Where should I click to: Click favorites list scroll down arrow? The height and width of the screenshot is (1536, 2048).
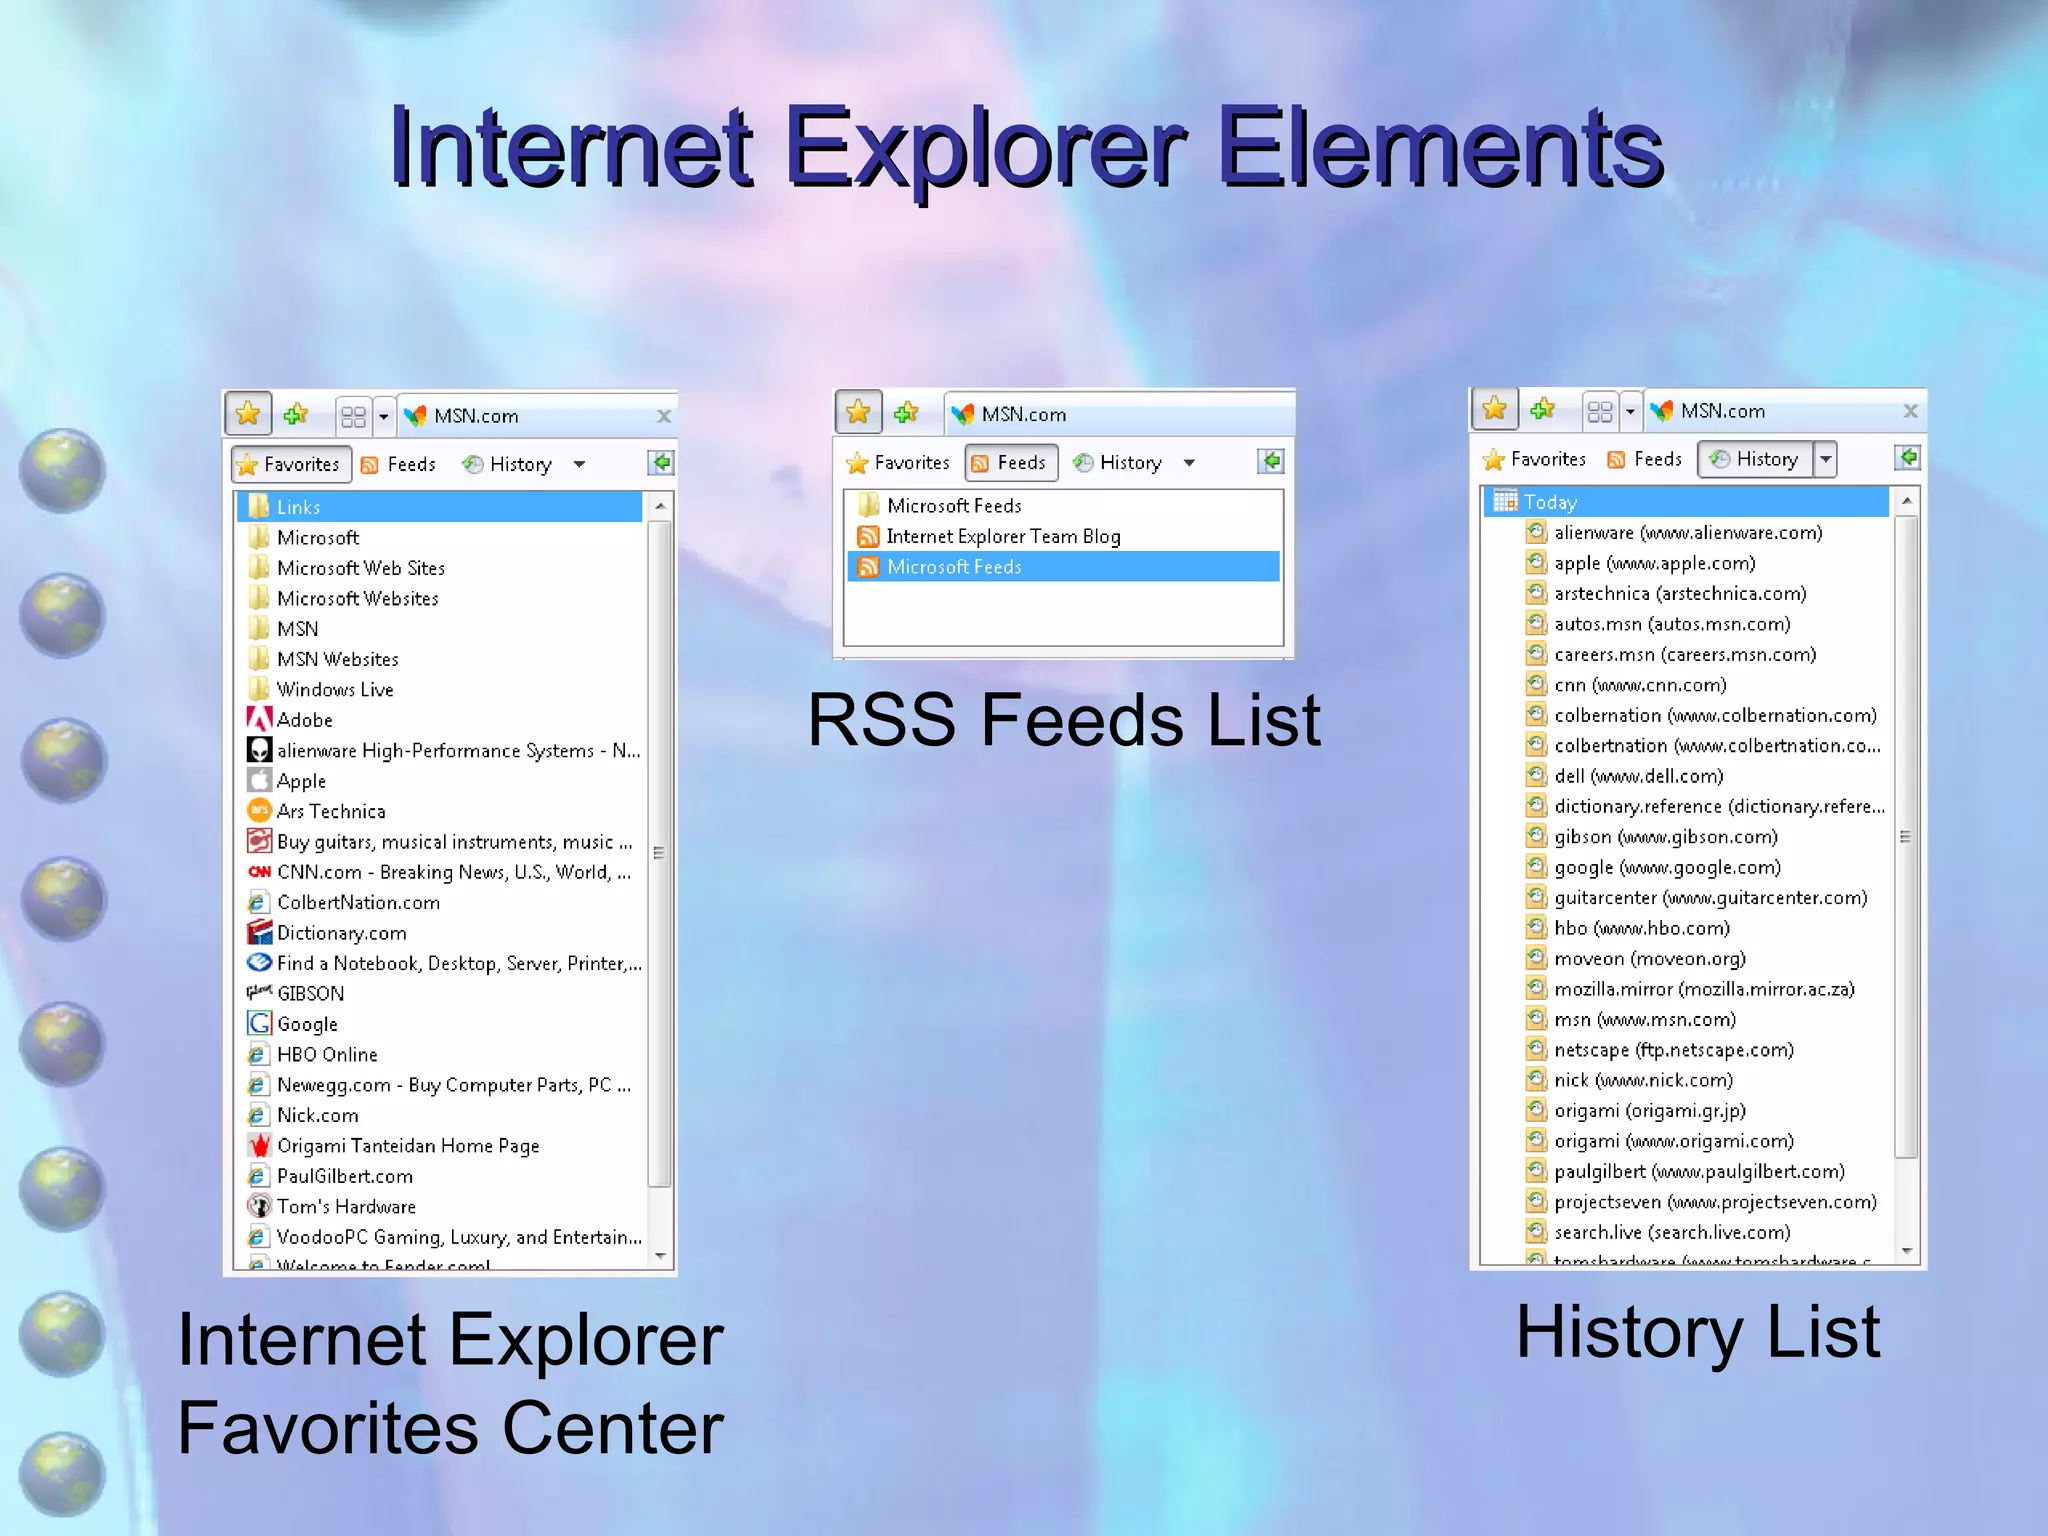[x=660, y=1255]
